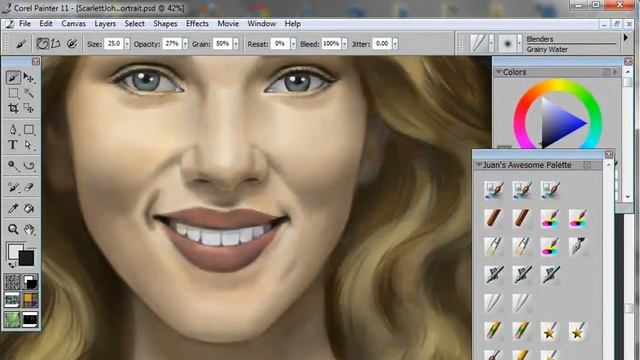640x360 pixels.
Task: Toggle Align to Path stroke option
Action: (x=72, y=44)
